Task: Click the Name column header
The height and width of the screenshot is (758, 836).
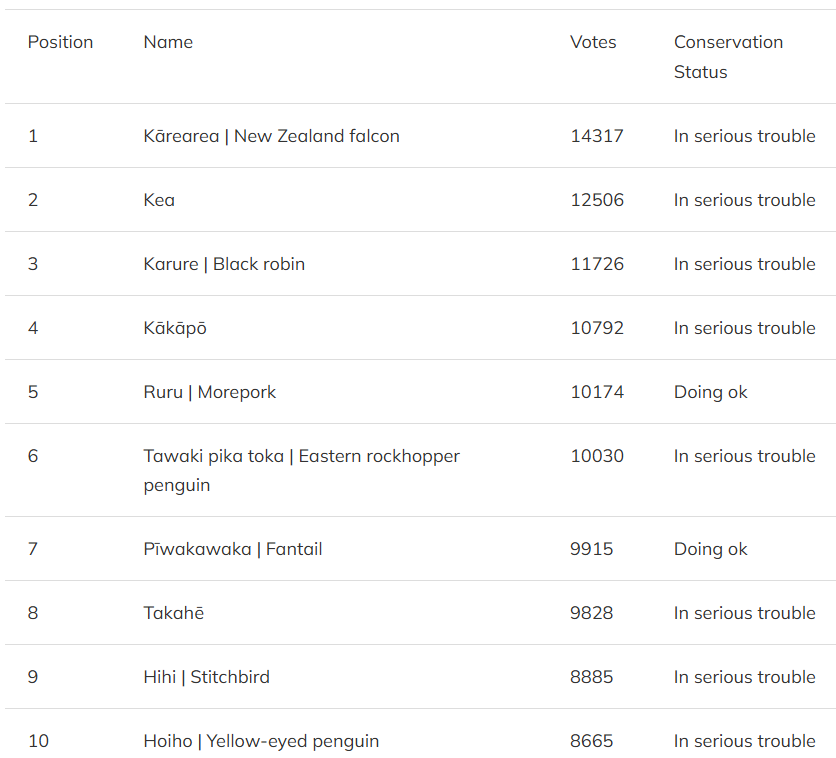Action: (168, 42)
